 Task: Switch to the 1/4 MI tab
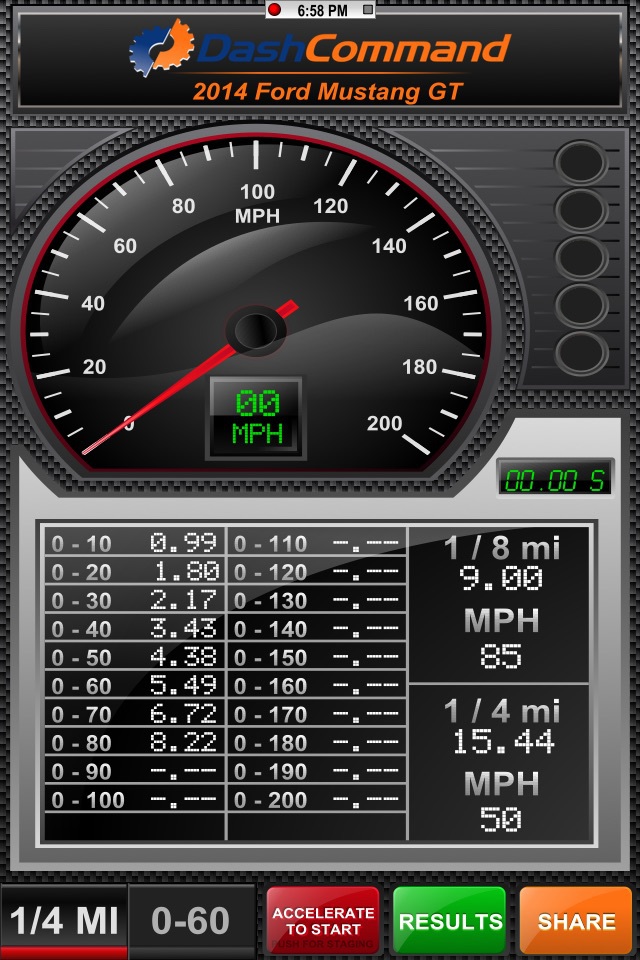(64, 920)
